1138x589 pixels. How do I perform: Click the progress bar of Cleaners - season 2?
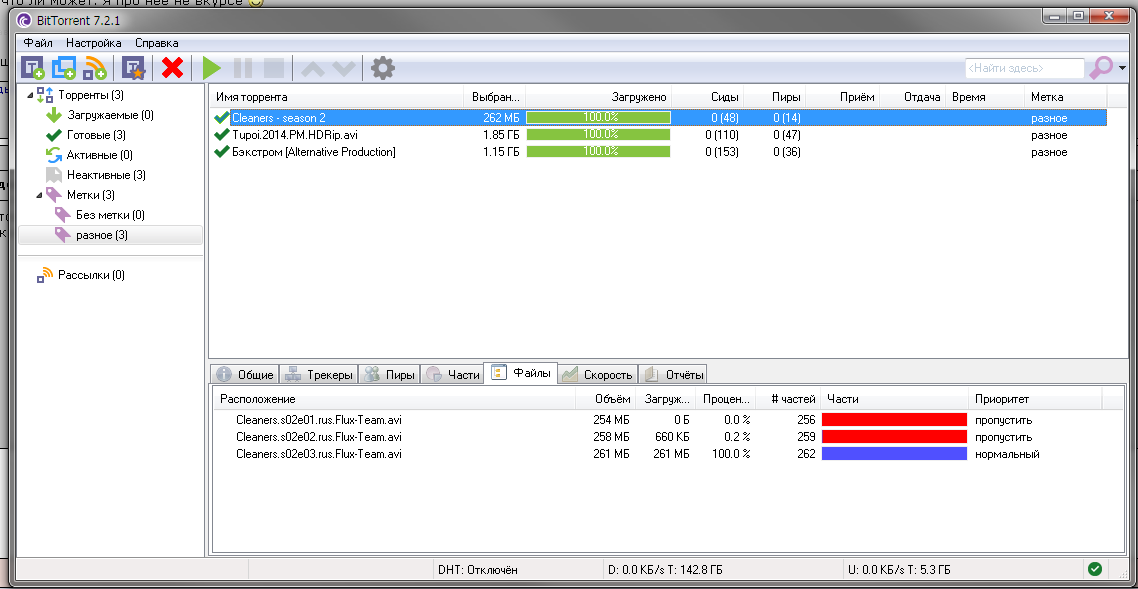[598, 118]
